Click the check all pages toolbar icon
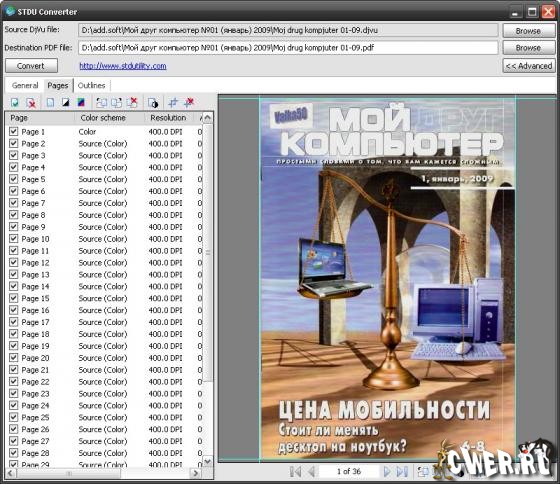 [15, 103]
